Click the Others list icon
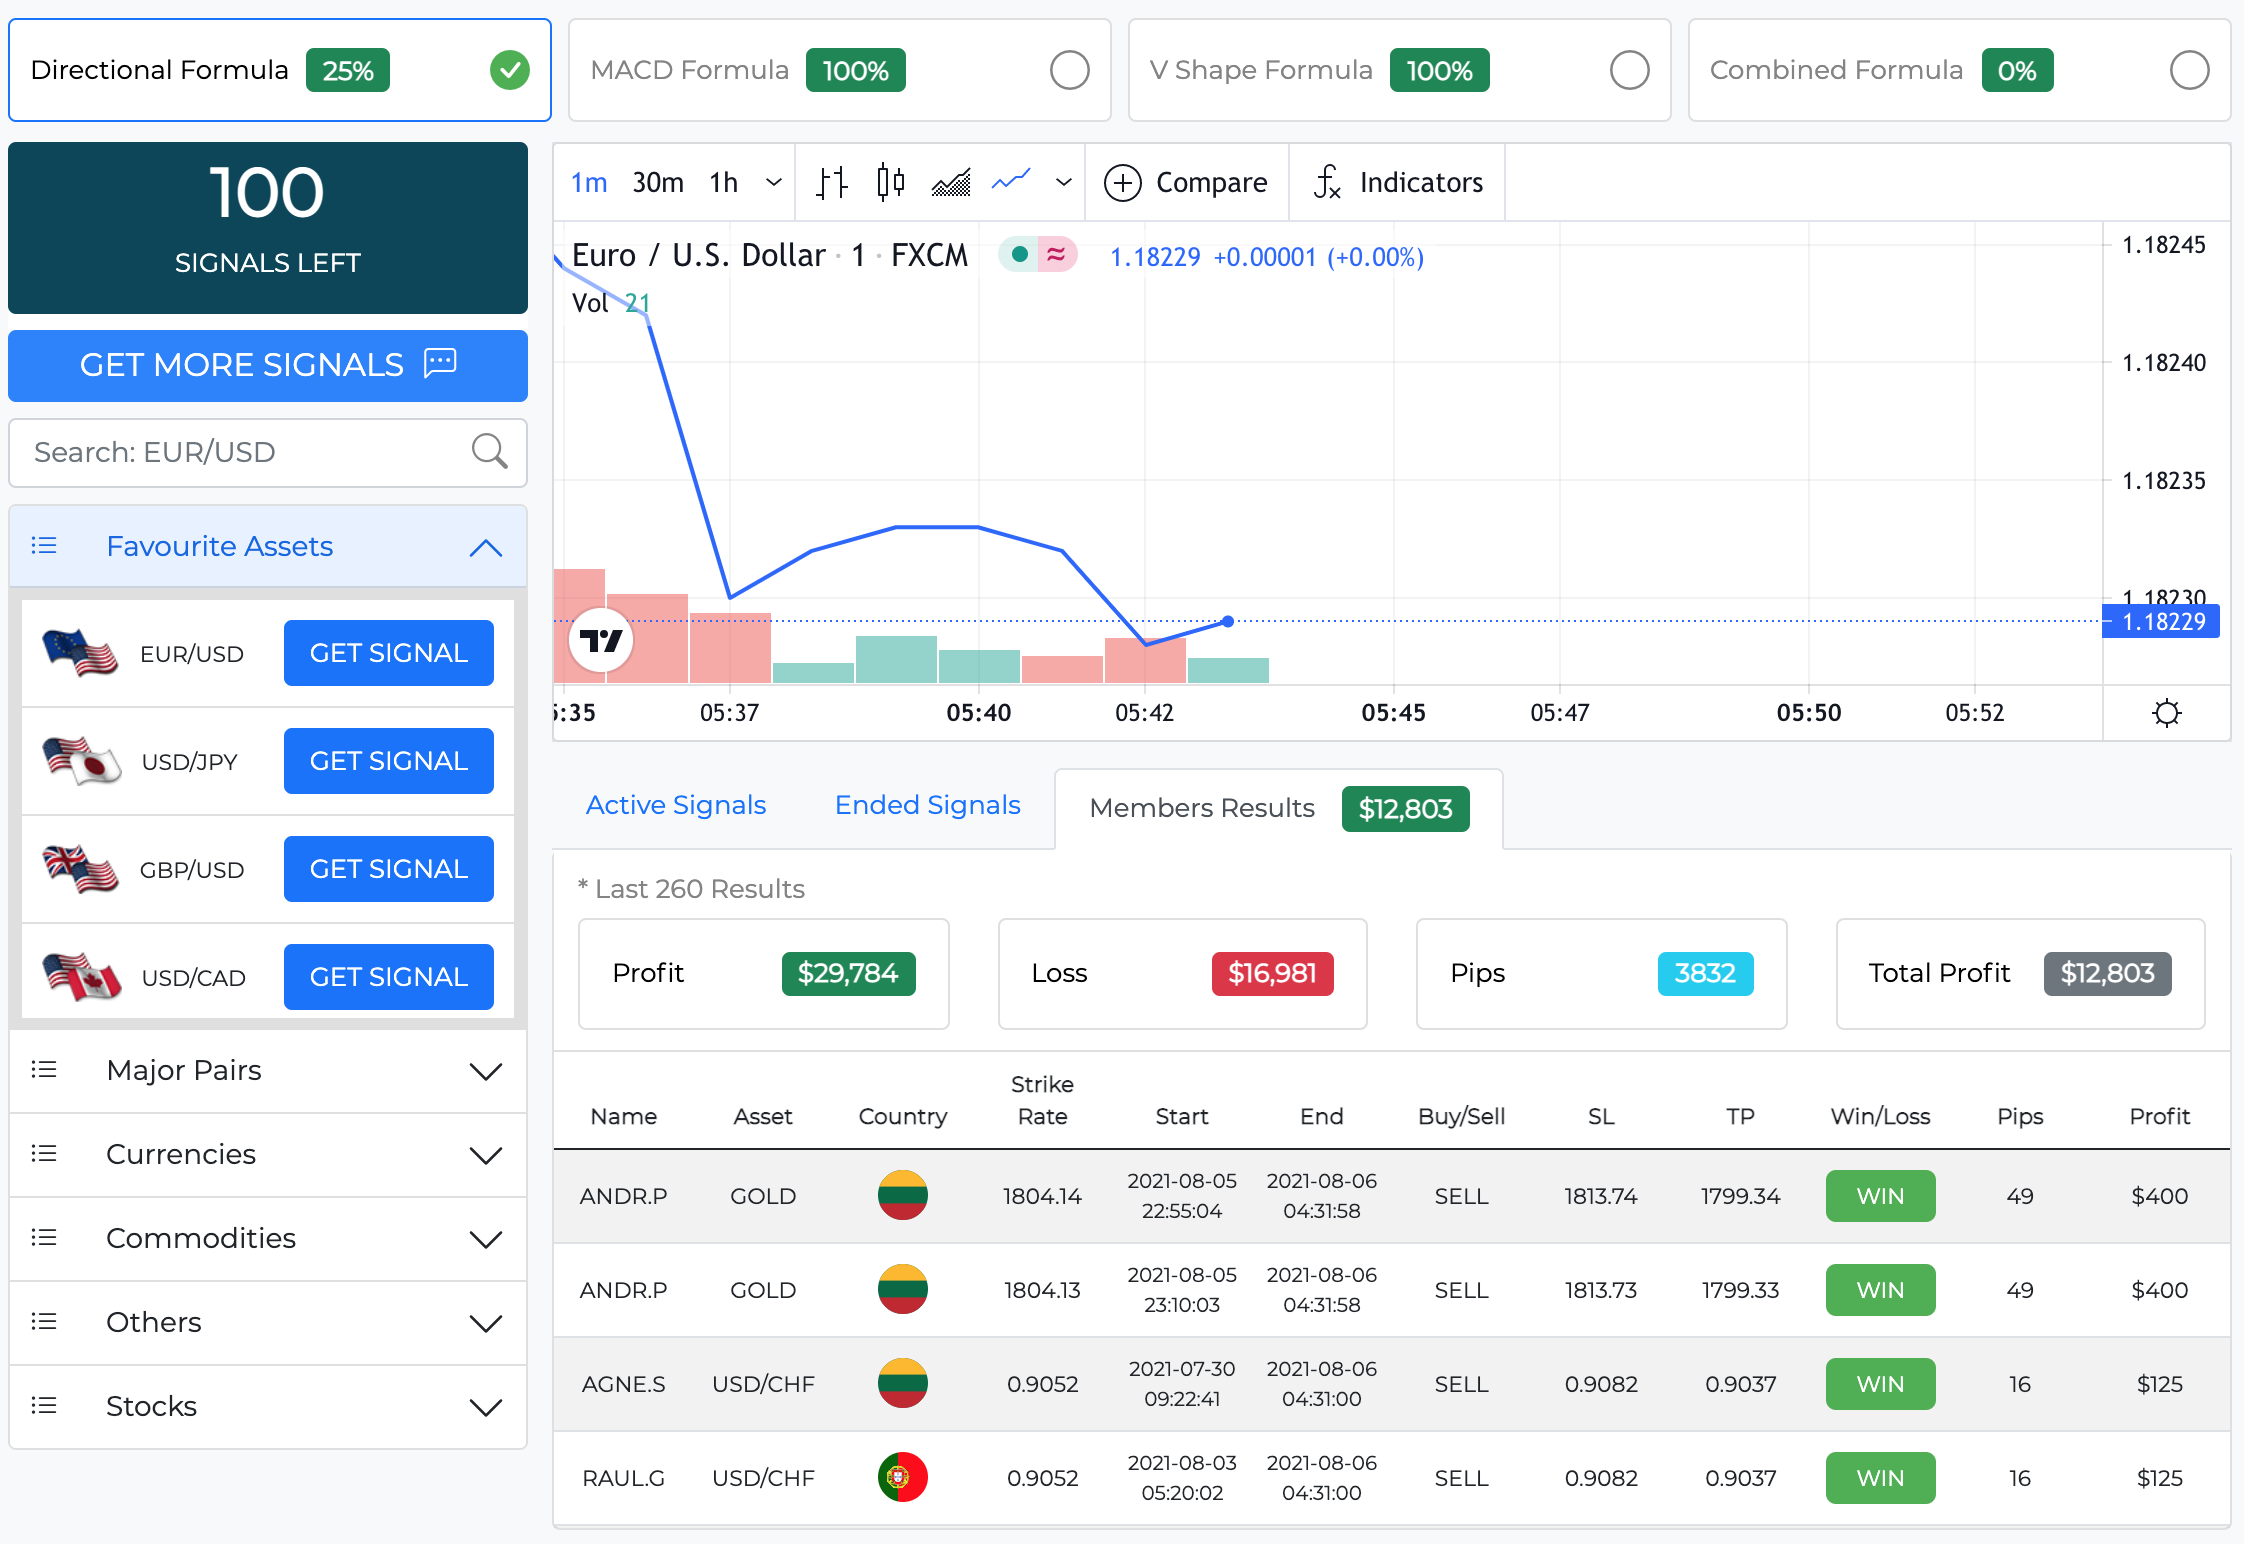Screen dimensions: 2244x1544 point(44,1322)
